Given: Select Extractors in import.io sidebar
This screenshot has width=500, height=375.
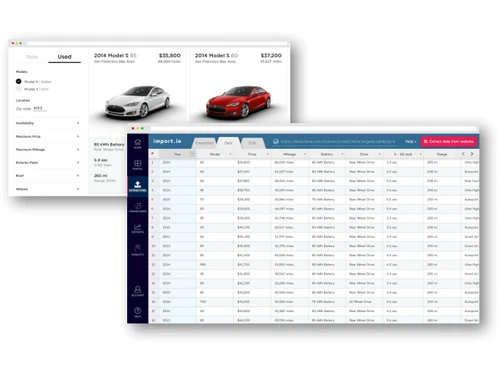Looking at the screenshot, I should click(138, 186).
